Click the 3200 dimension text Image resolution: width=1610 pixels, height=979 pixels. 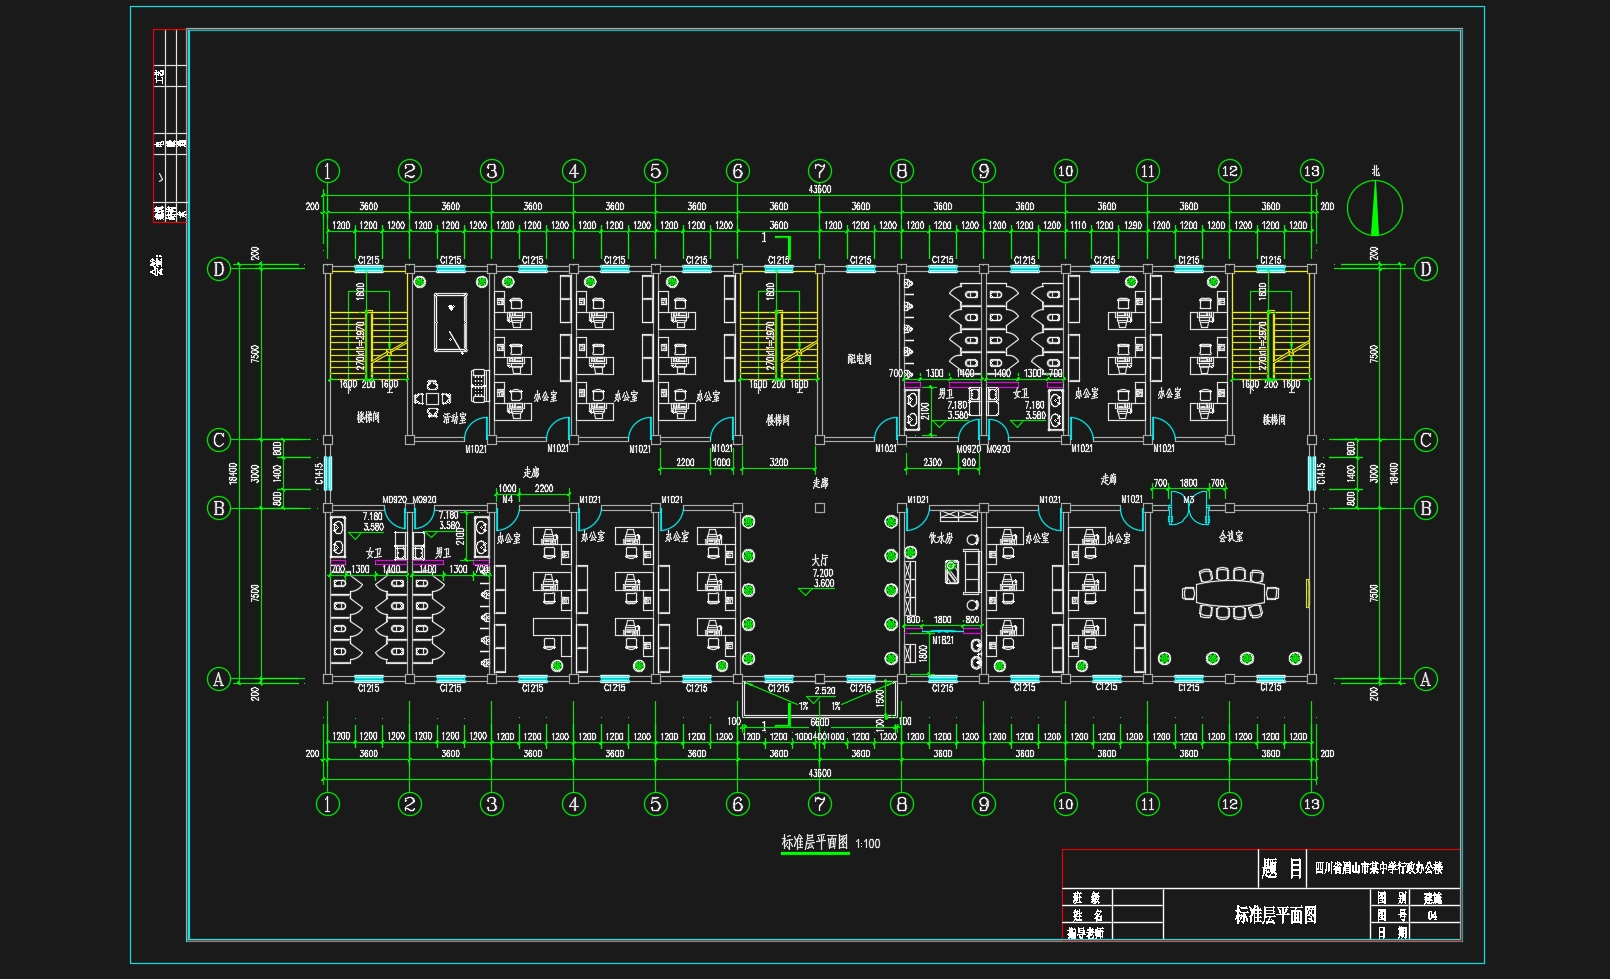click(779, 463)
